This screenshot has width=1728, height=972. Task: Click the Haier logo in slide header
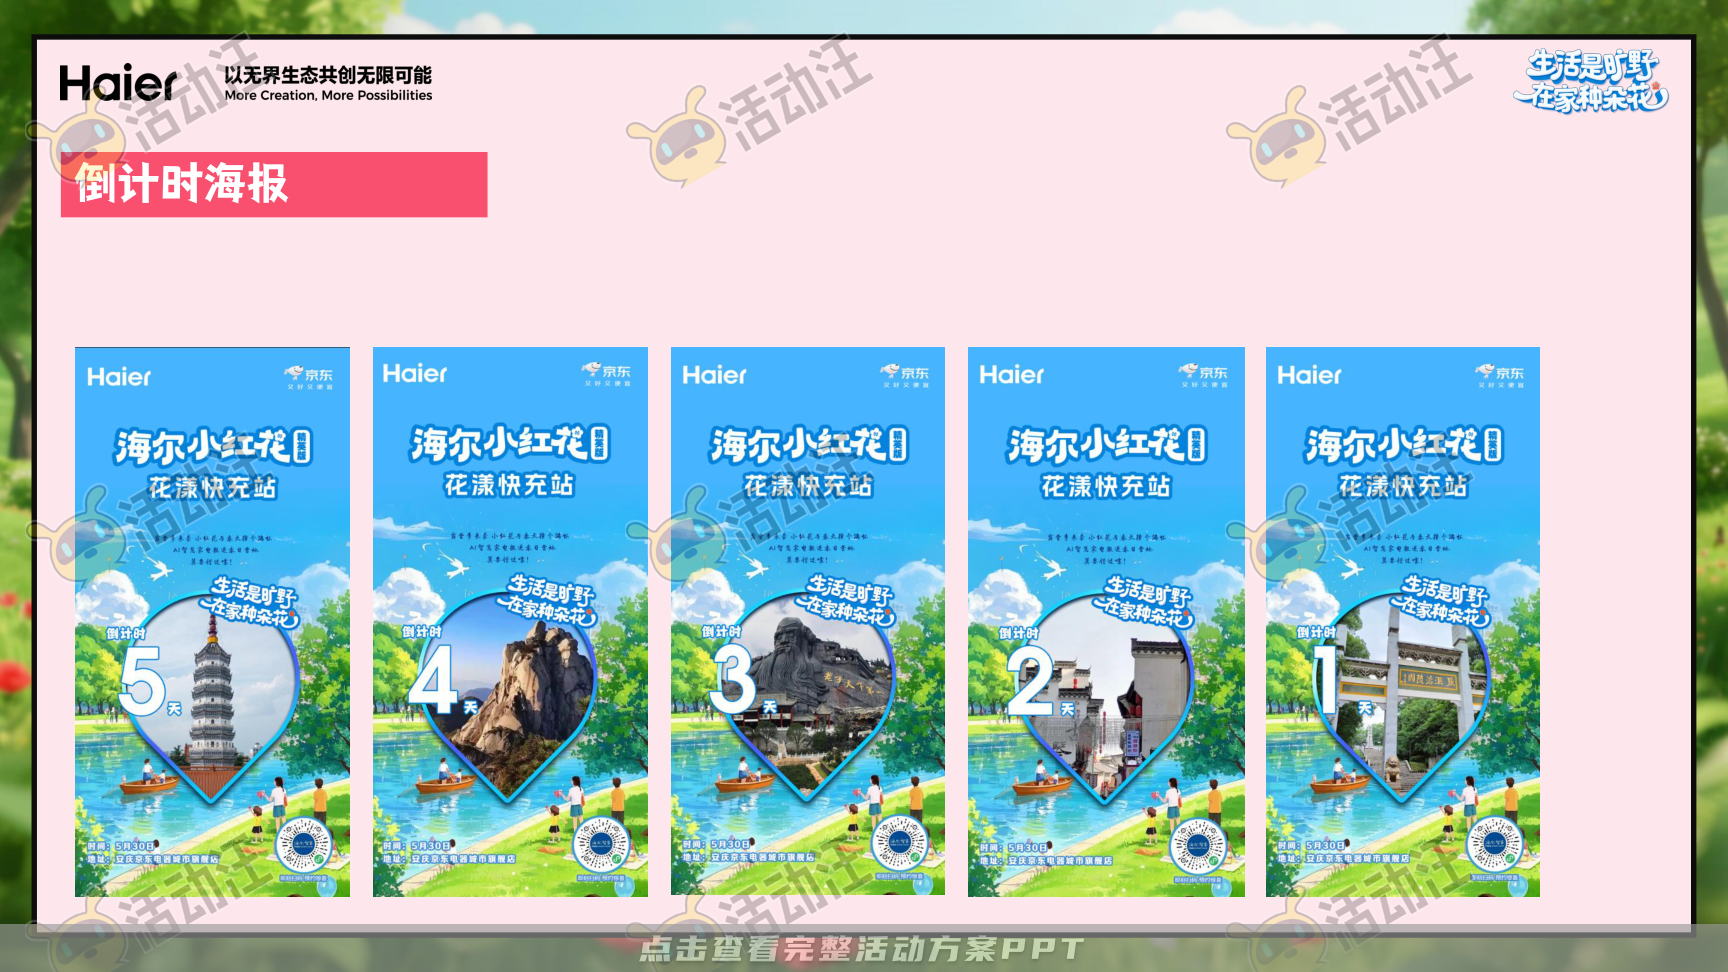[118, 83]
